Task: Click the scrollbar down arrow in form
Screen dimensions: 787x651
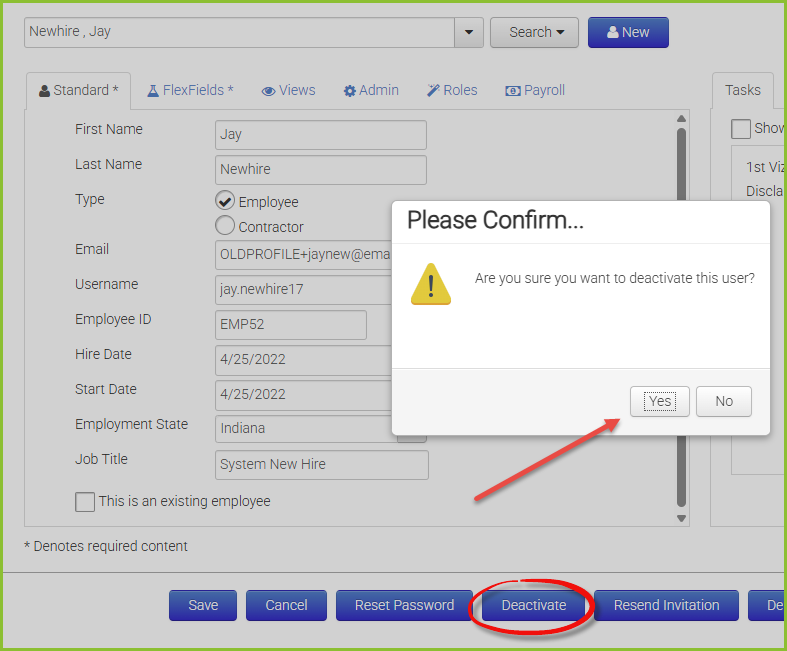Action: click(x=681, y=518)
